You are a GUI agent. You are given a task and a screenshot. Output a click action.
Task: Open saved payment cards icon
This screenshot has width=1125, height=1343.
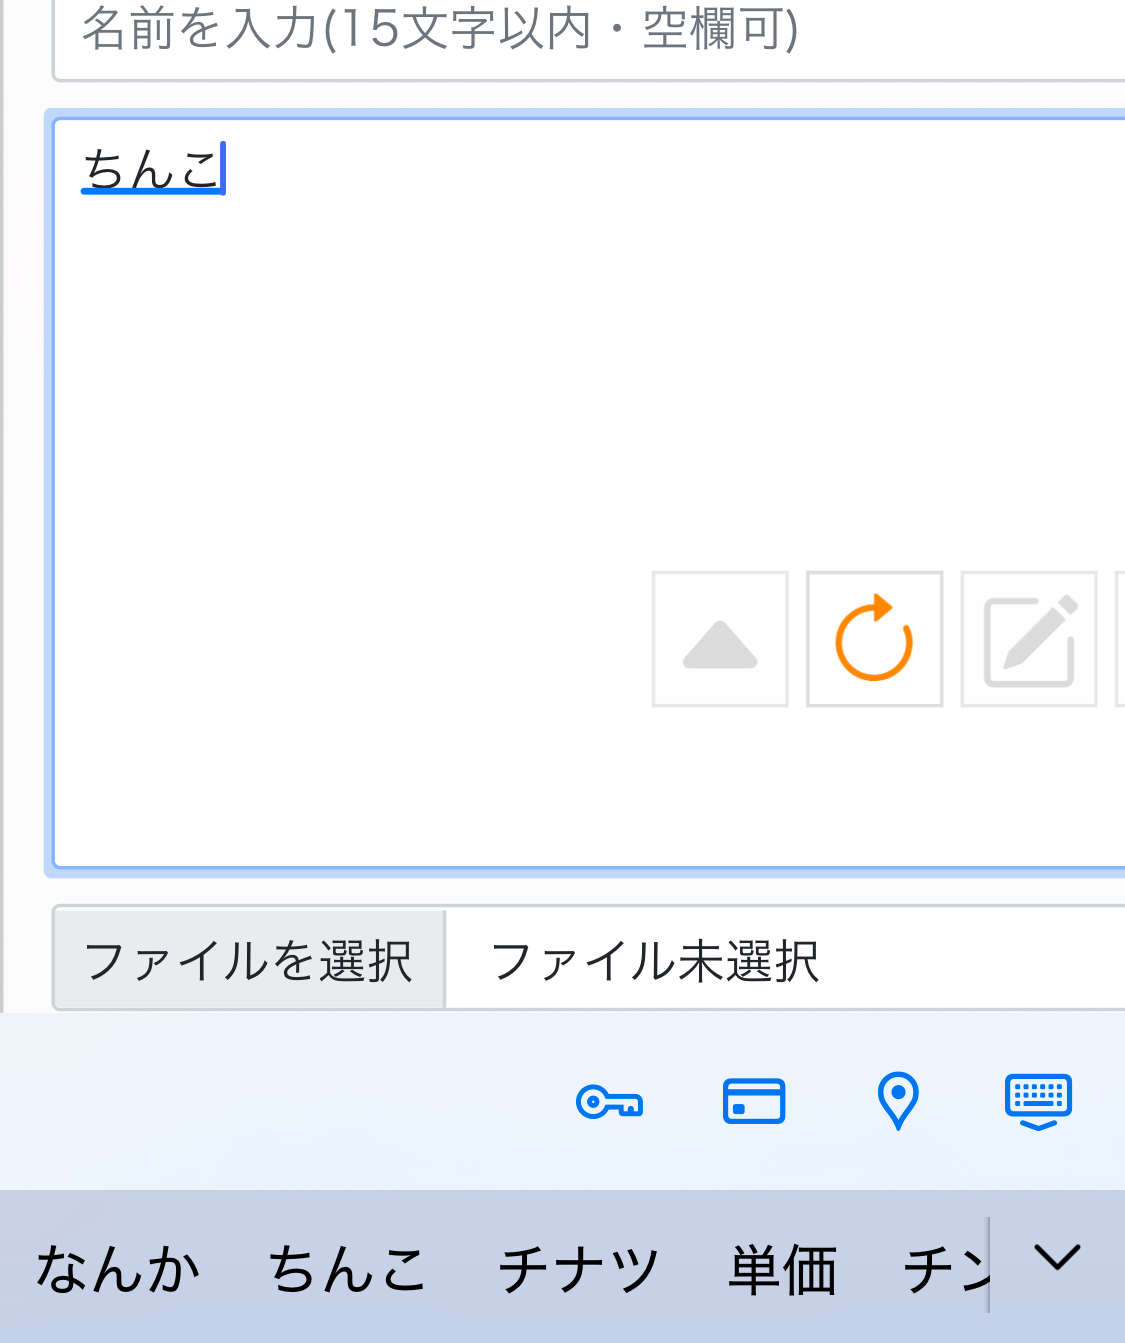[754, 1101]
